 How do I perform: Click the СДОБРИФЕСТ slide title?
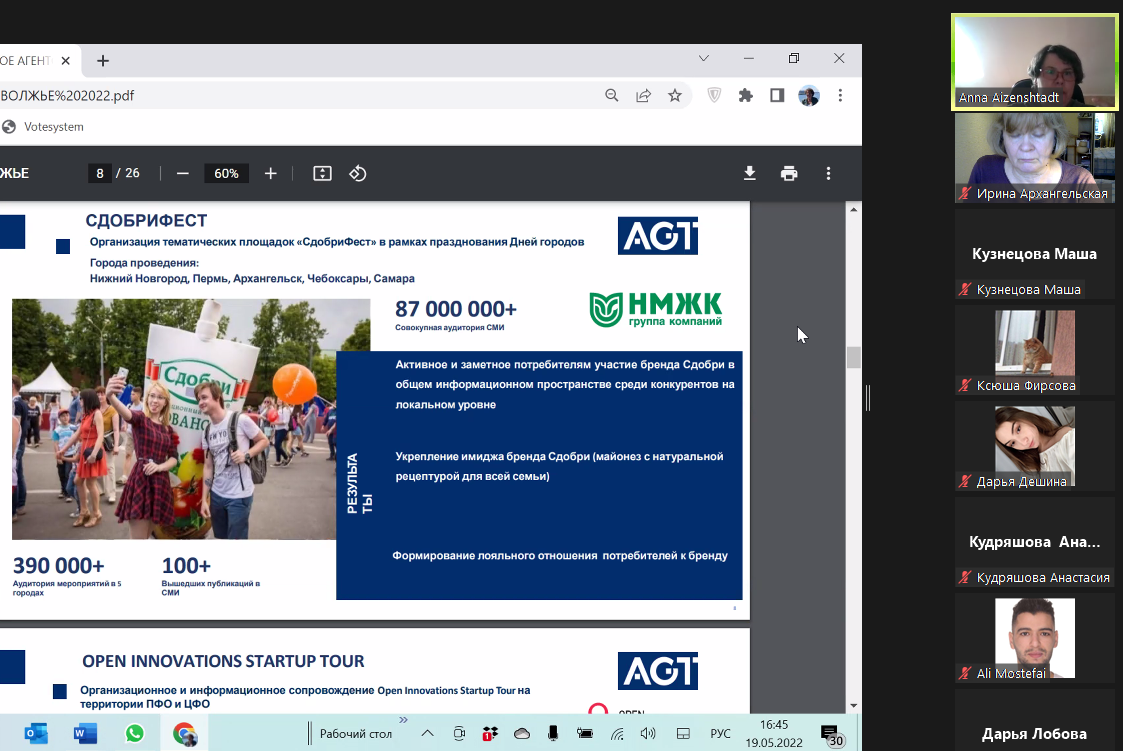tap(146, 221)
